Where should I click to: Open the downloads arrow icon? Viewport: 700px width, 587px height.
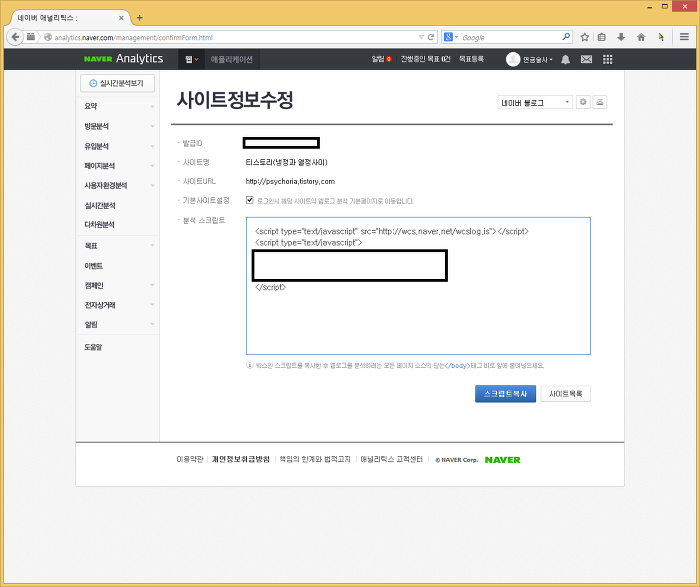tap(621, 37)
